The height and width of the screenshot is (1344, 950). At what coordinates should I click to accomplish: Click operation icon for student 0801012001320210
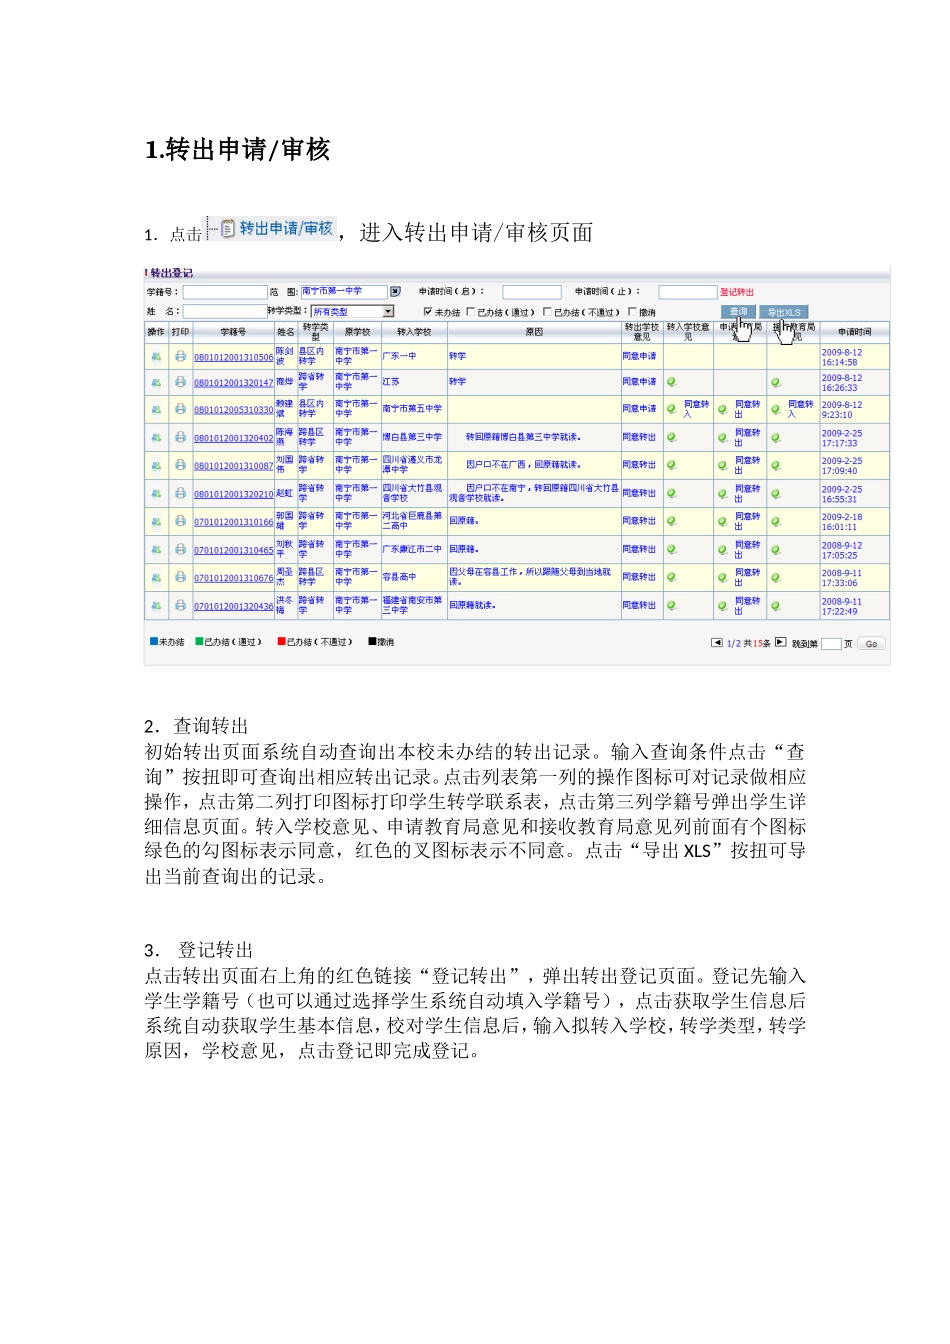click(x=156, y=493)
